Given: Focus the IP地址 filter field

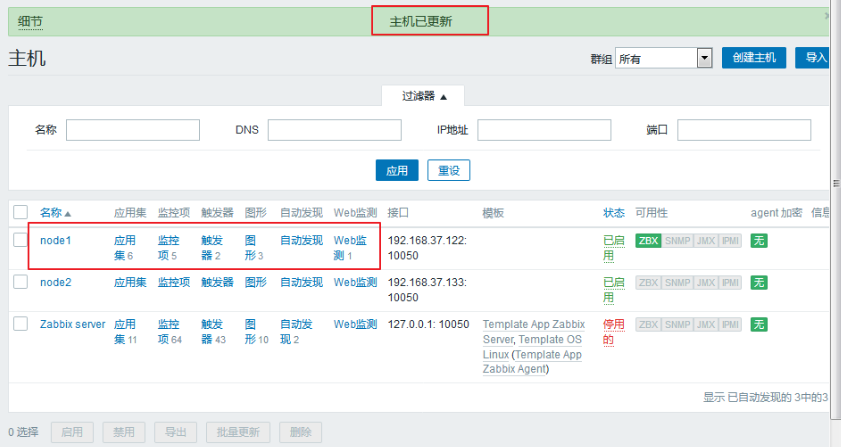Looking at the screenshot, I should [544, 130].
